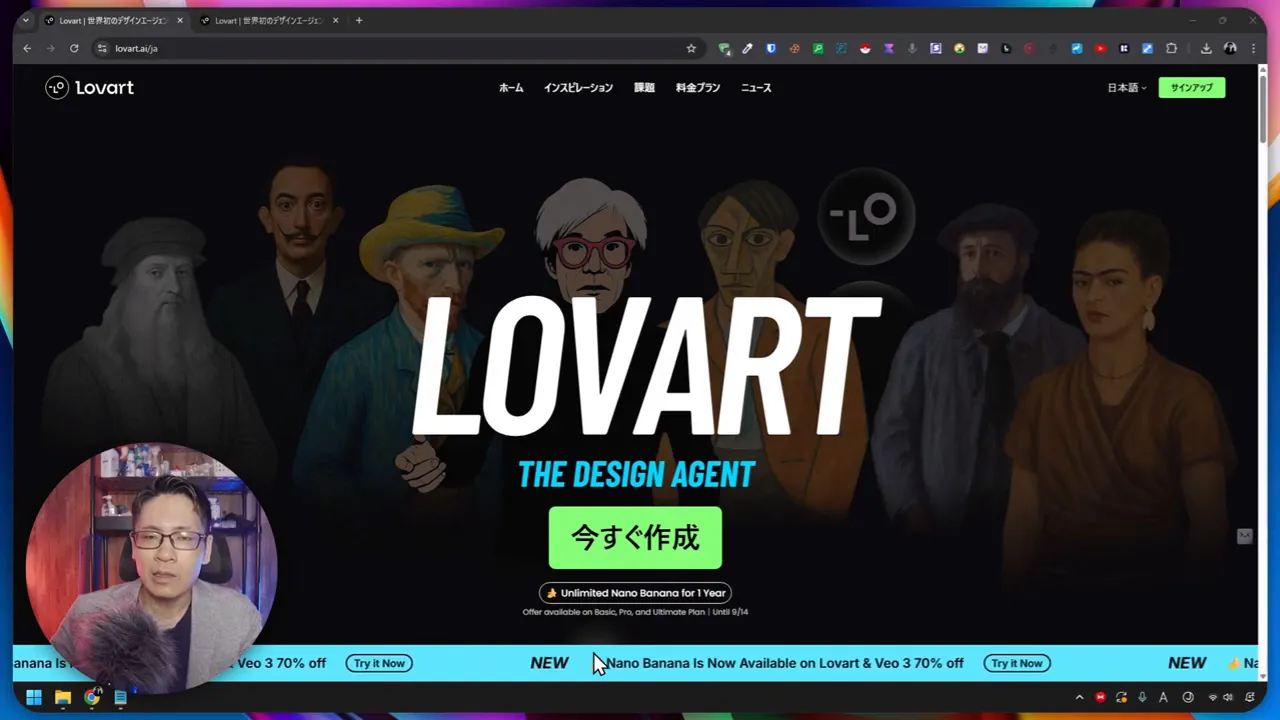
Task: Open the 課題 nav item
Action: coord(644,88)
